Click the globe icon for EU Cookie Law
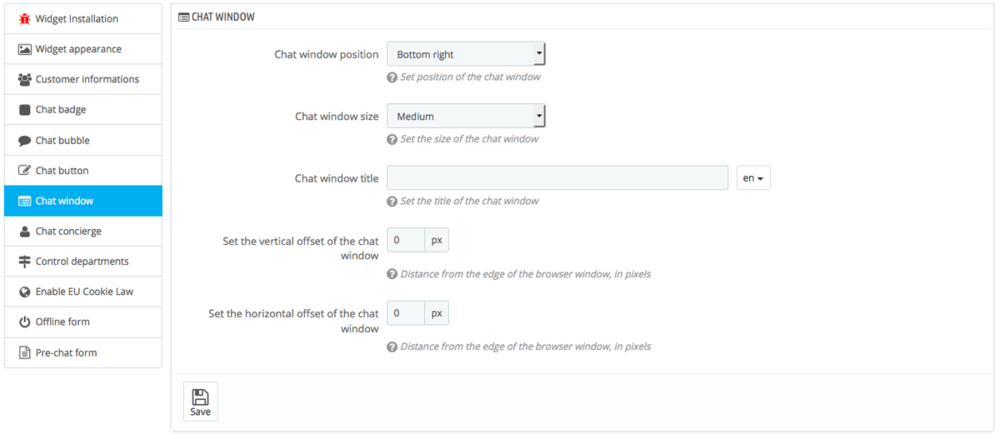Image resolution: width=1000 pixels, height=439 pixels. tap(25, 292)
